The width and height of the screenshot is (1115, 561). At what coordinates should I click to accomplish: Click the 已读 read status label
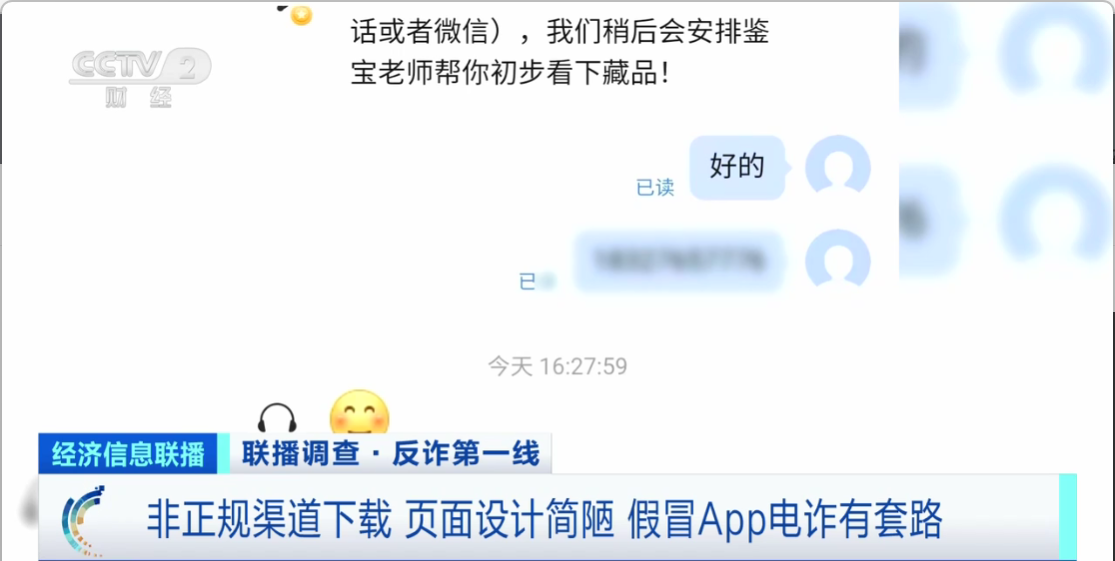click(654, 188)
